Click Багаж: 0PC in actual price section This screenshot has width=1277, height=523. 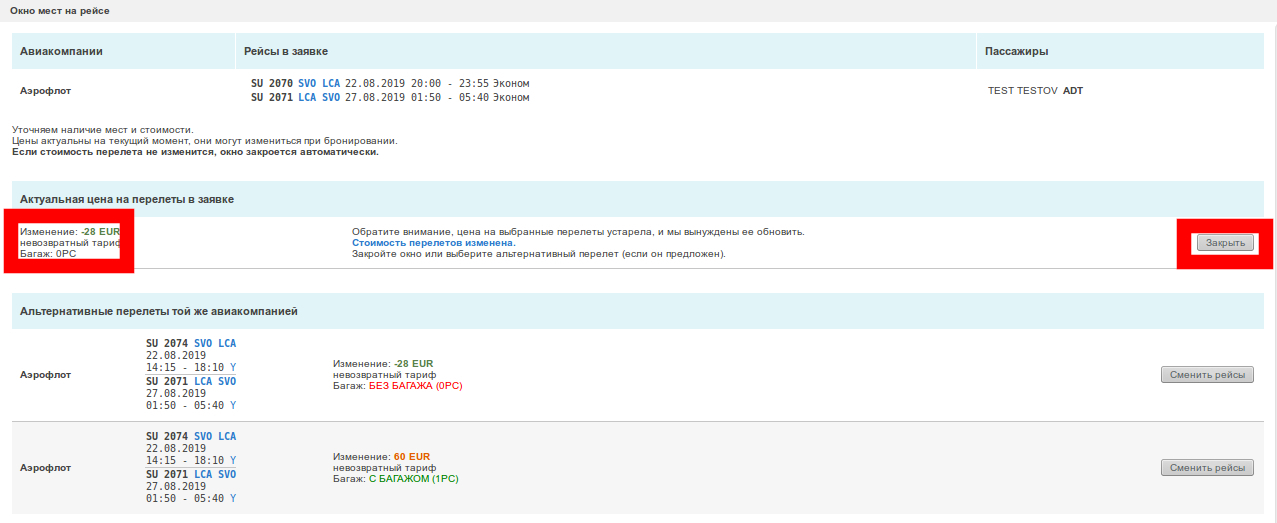point(48,253)
